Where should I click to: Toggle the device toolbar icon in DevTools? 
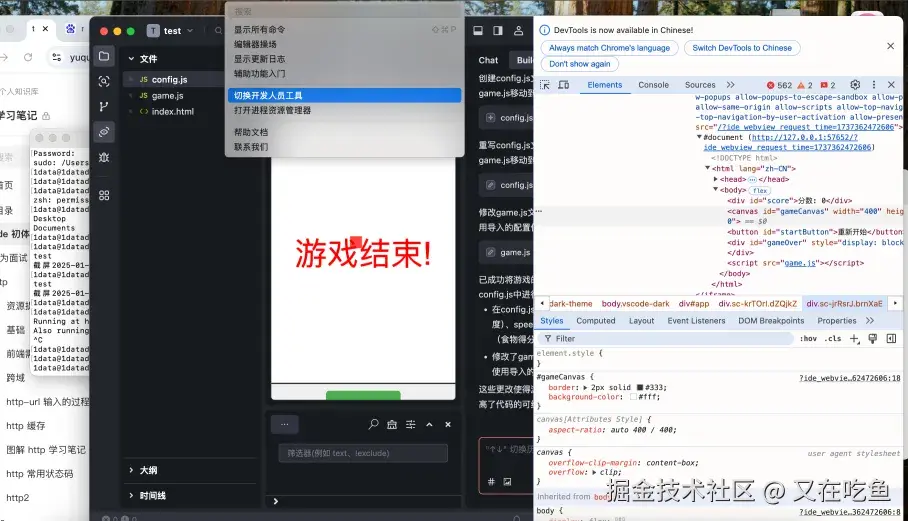click(563, 85)
